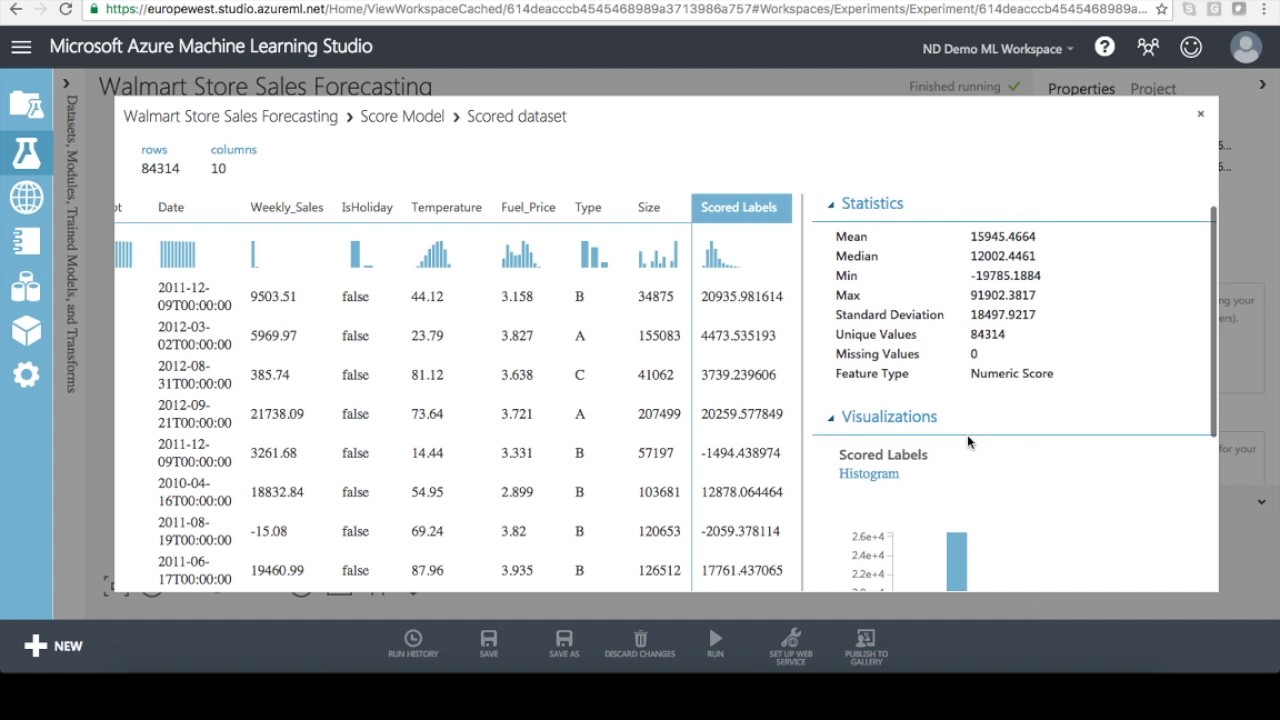Open the Notebooks sidebar icon
Viewport: 1280px width, 720px height.
[x=26, y=241]
